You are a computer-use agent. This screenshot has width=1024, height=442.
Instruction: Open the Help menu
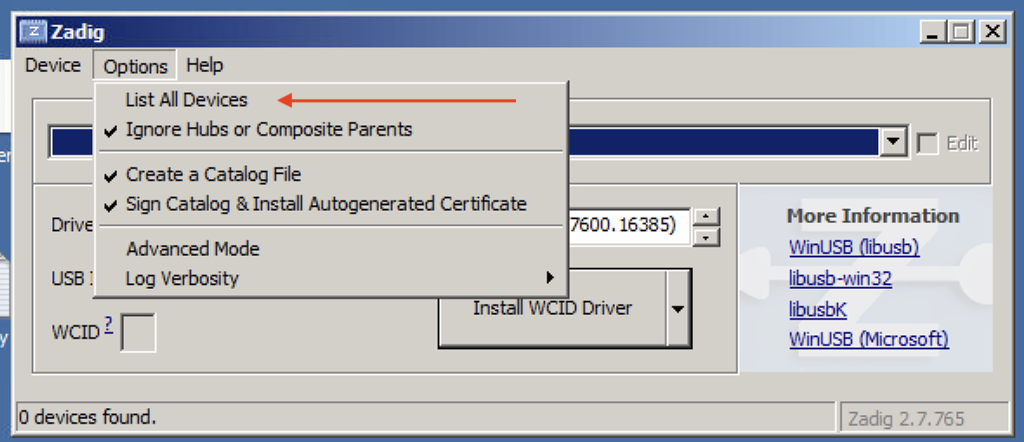click(204, 66)
